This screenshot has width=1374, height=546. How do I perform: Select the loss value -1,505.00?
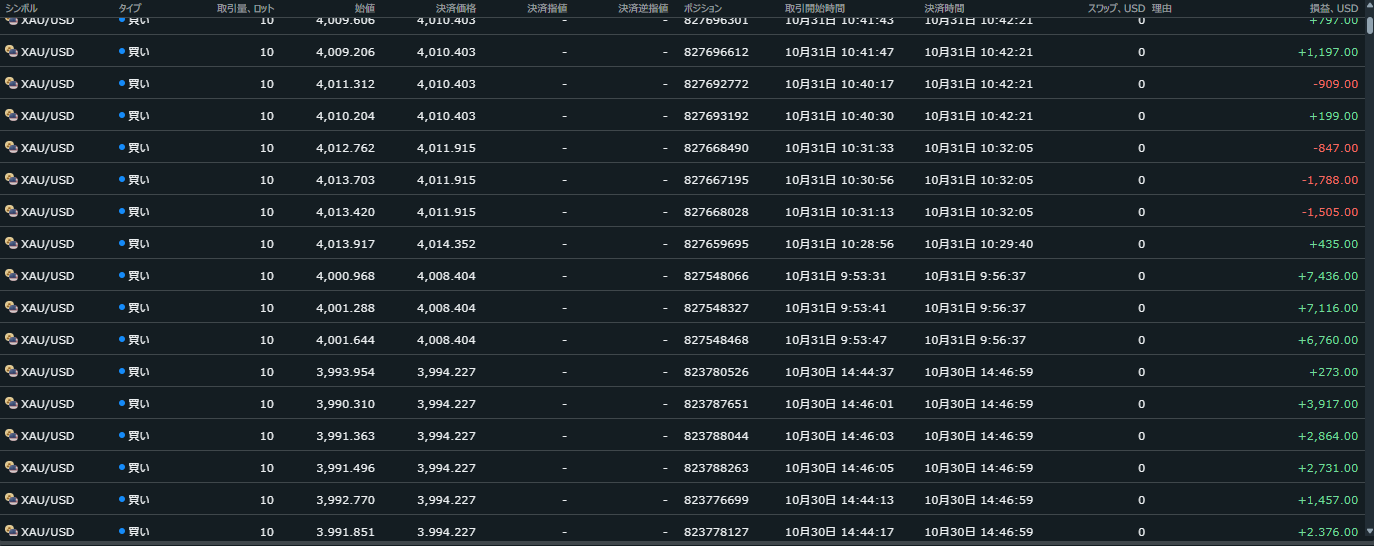1330,212
